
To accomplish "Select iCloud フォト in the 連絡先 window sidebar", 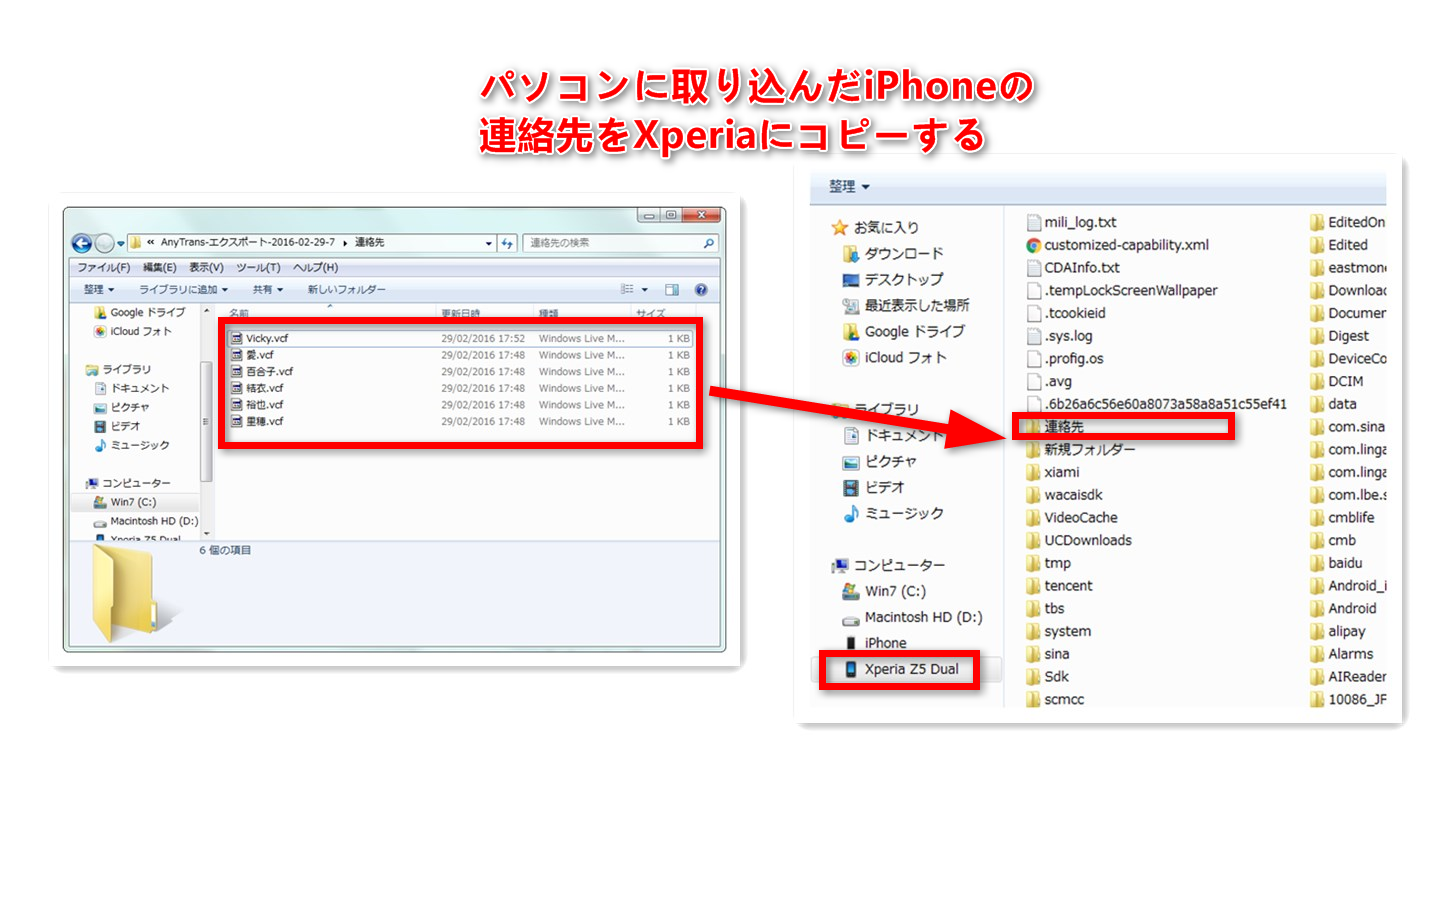I will (133, 332).
